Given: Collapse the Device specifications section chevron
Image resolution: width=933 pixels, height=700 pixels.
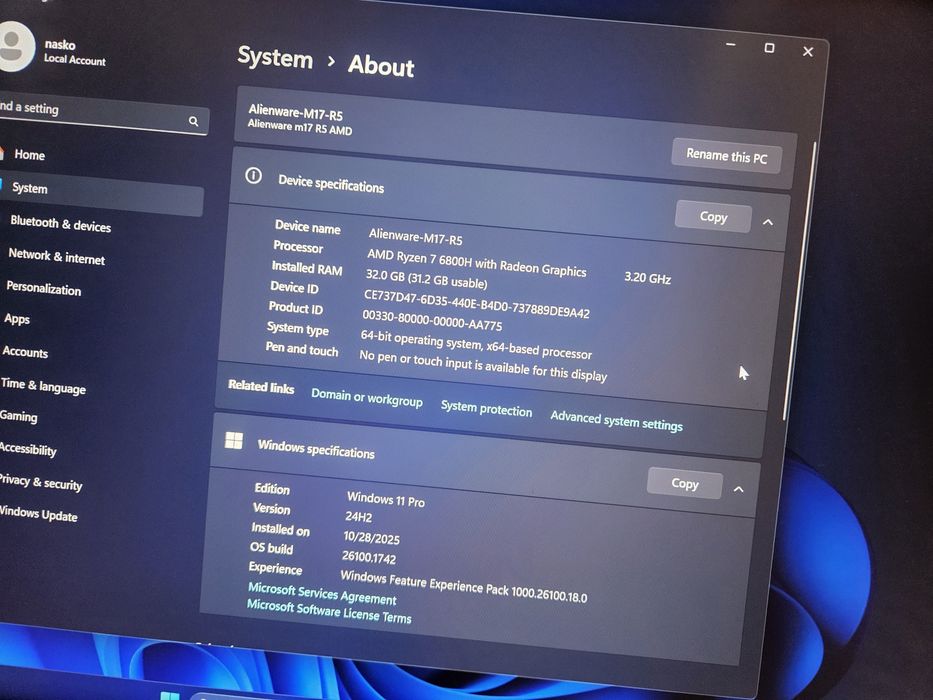Looking at the screenshot, I should click(x=768, y=223).
